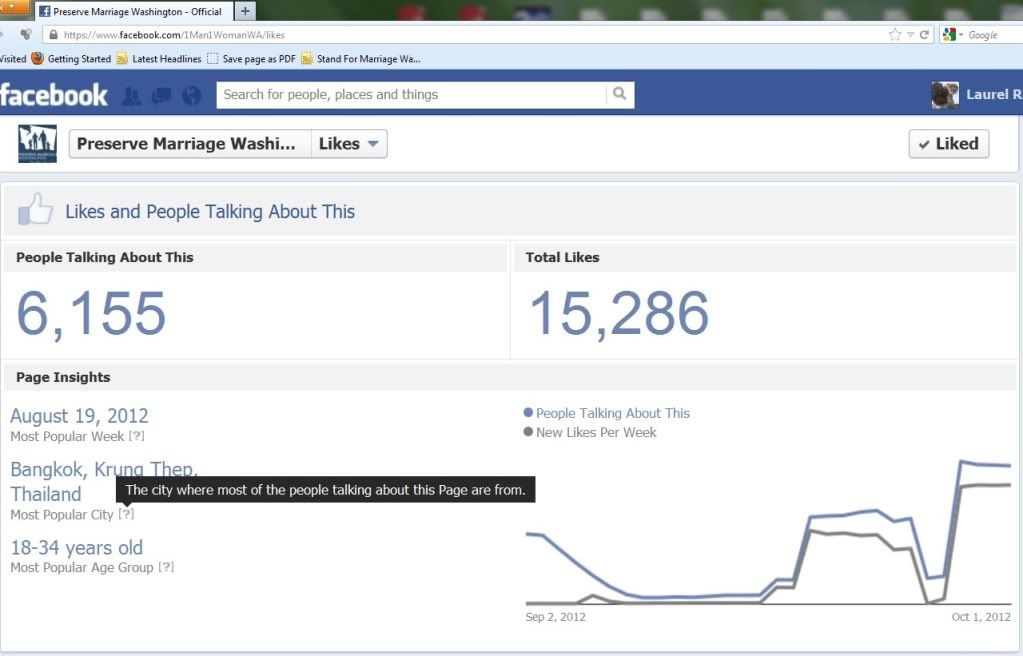Click help icon beside Most Popular City
The width and height of the screenshot is (1023, 656).
click(127, 514)
